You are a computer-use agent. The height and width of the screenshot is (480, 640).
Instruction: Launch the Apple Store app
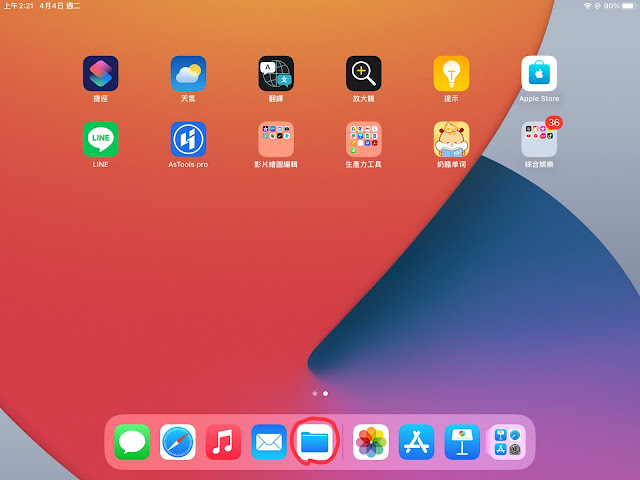pos(539,73)
